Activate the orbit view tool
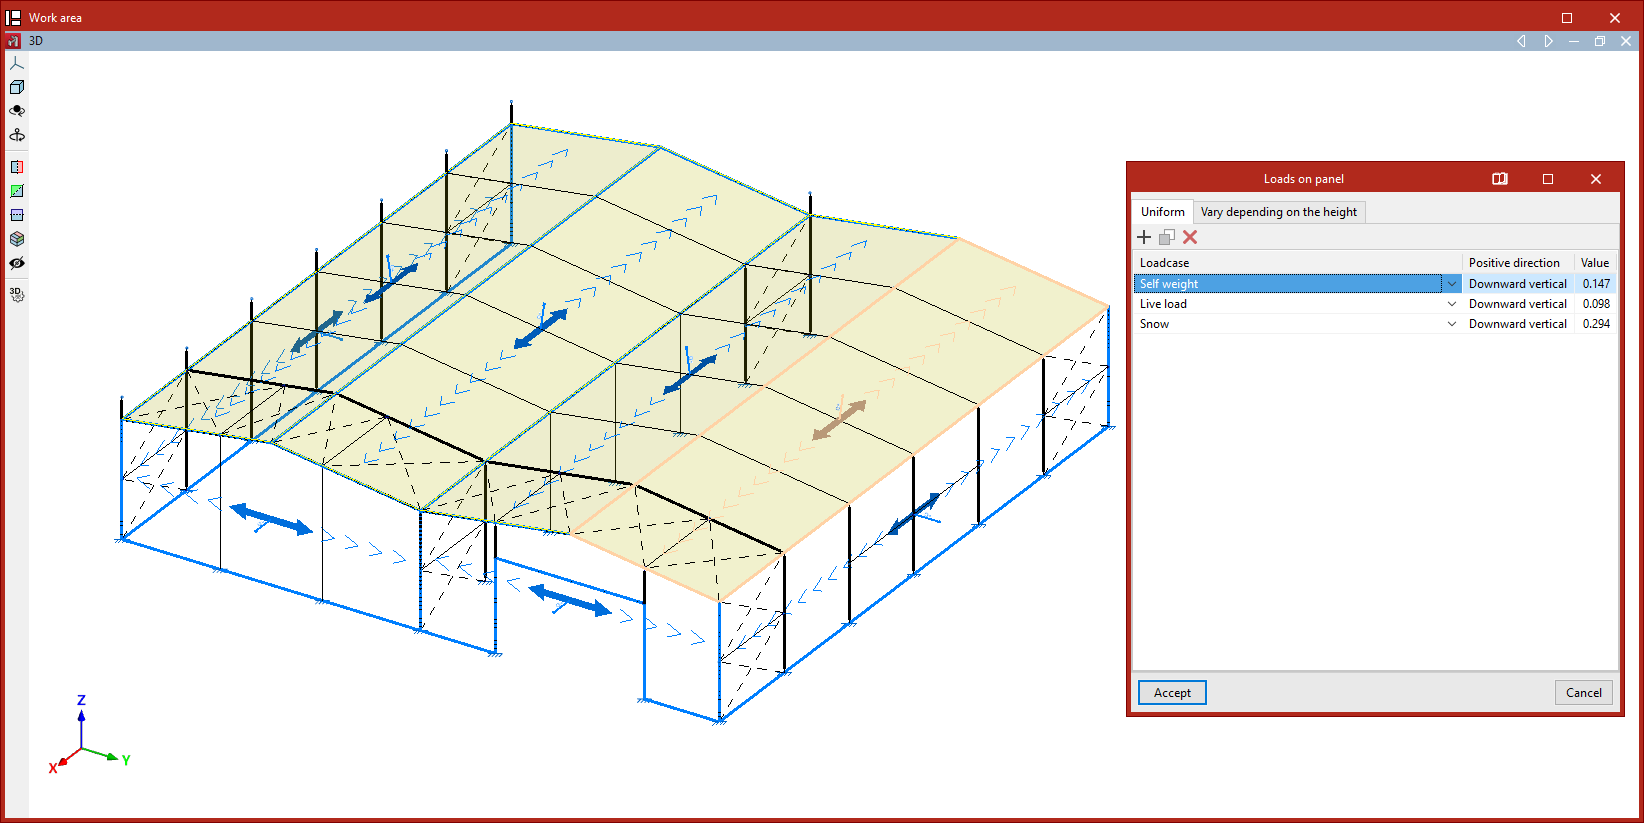Viewport: 1644px width, 823px height. tap(17, 111)
